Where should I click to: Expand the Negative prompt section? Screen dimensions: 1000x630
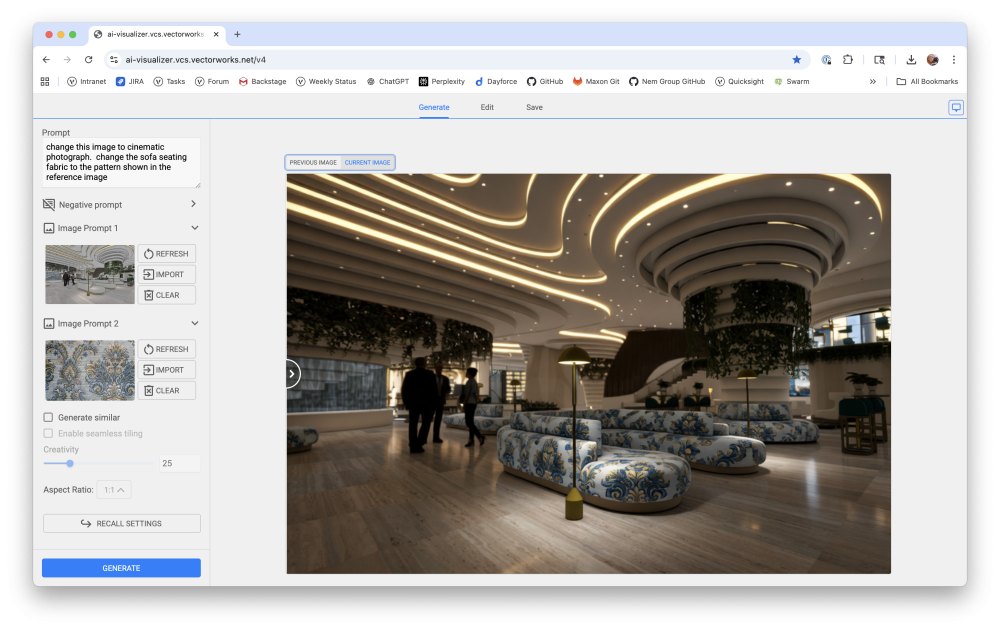pyautogui.click(x=194, y=204)
